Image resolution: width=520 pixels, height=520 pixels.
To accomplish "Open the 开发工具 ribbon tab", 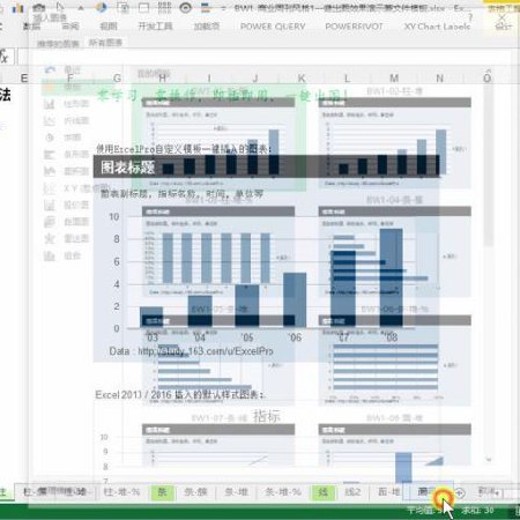I will pos(155,26).
